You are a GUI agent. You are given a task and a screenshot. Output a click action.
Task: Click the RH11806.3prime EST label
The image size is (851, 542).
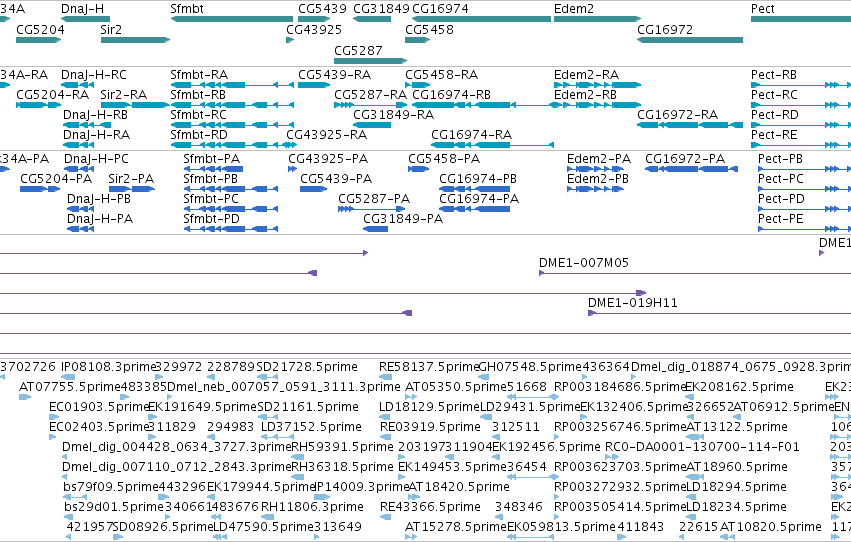tap(312, 508)
